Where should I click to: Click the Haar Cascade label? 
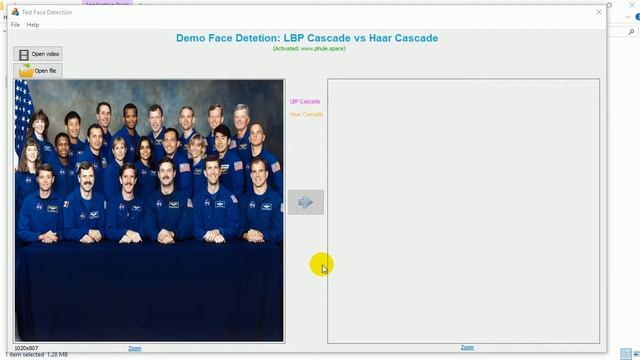pos(306,114)
